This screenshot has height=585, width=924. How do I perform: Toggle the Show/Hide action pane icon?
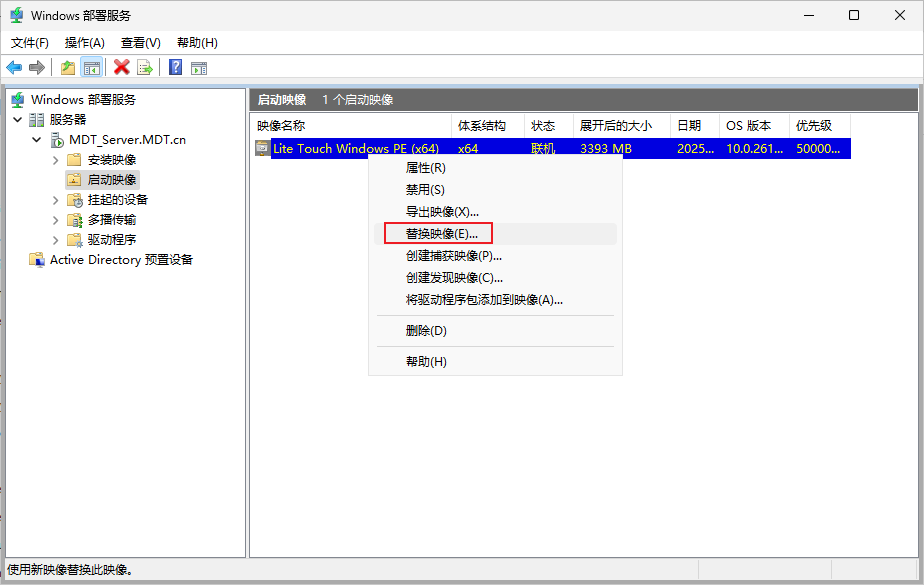[198, 67]
